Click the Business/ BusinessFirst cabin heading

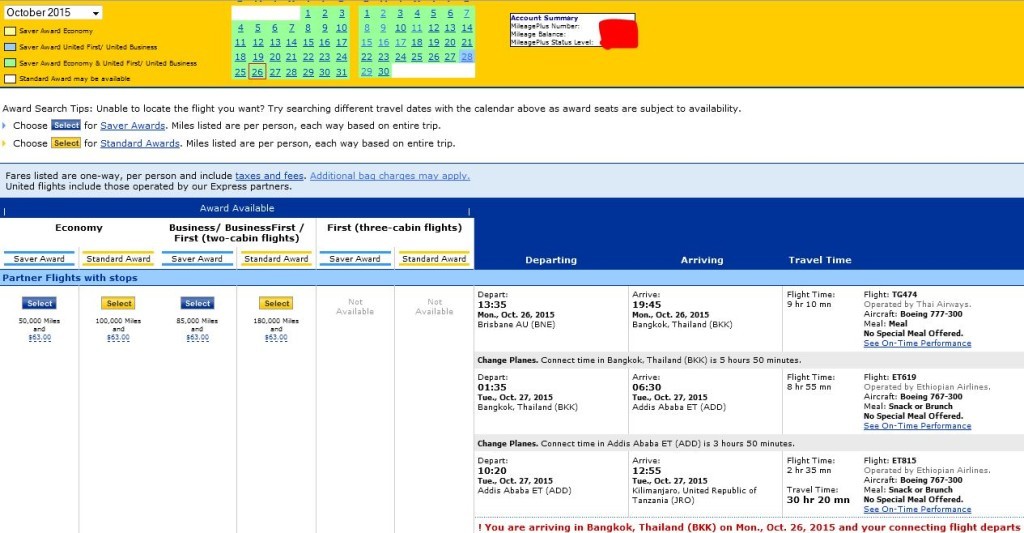pos(236,233)
